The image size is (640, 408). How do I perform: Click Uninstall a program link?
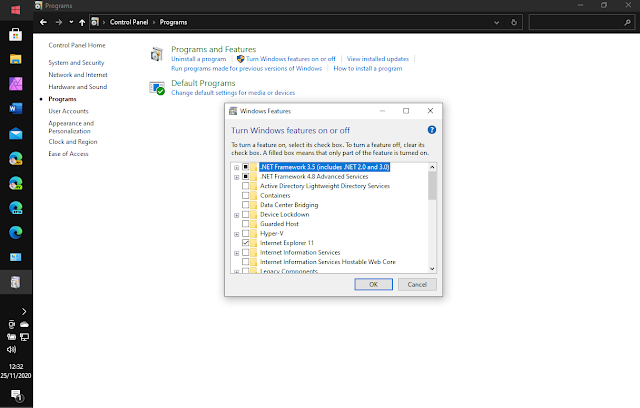click(x=198, y=59)
